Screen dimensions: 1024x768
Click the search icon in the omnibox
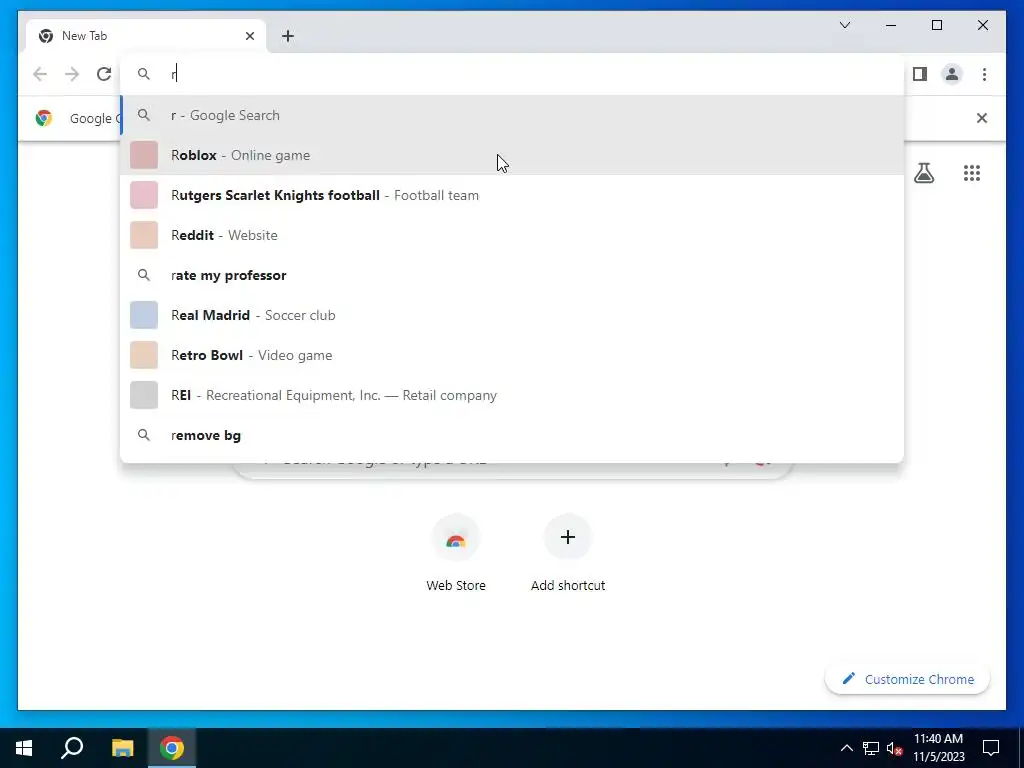coord(144,74)
